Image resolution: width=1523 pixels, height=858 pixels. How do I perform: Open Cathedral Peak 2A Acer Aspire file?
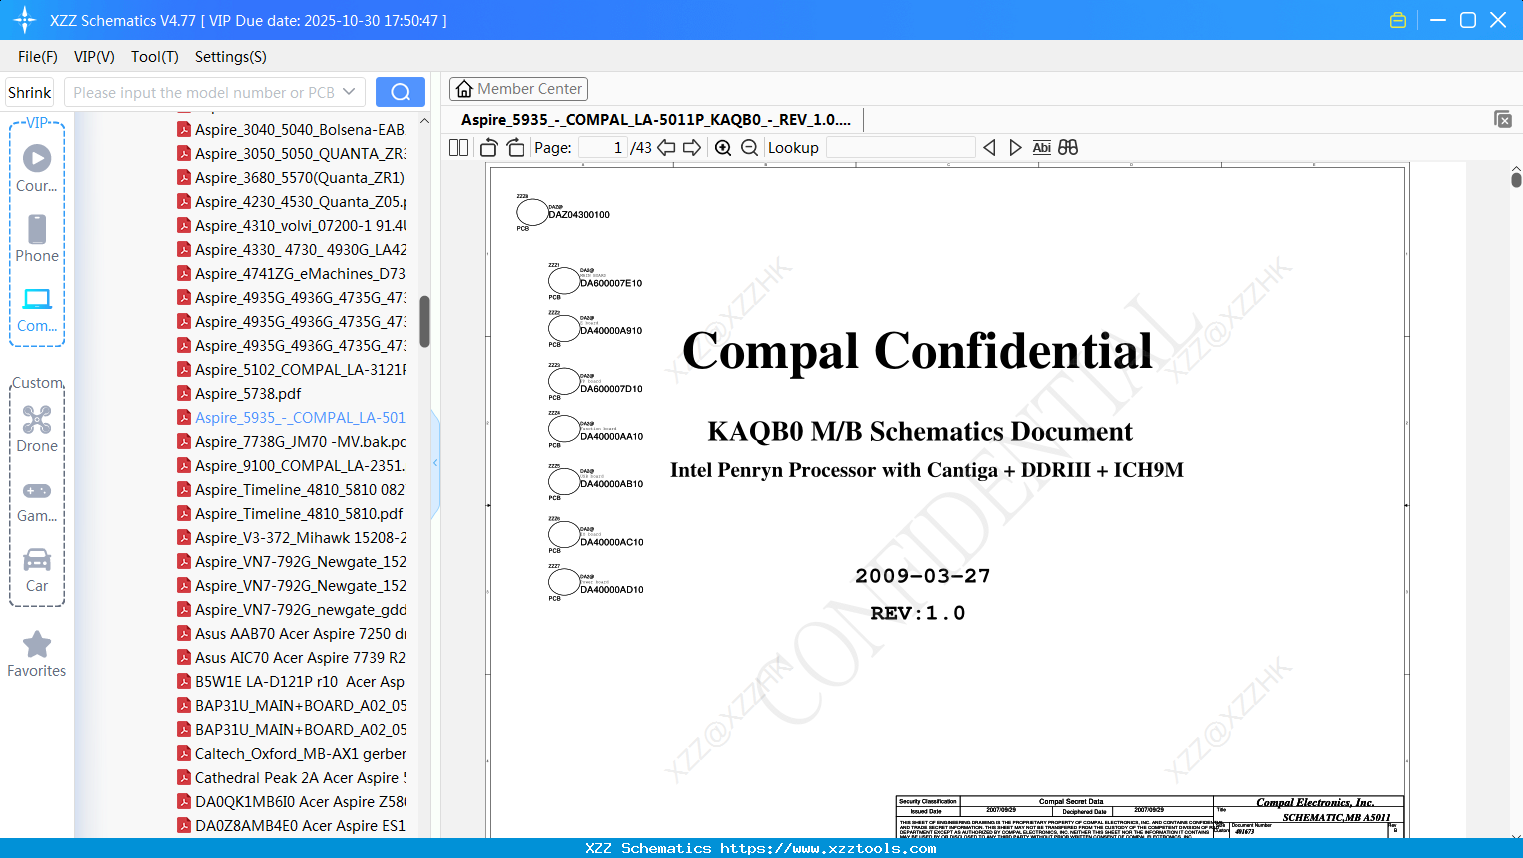(x=291, y=777)
